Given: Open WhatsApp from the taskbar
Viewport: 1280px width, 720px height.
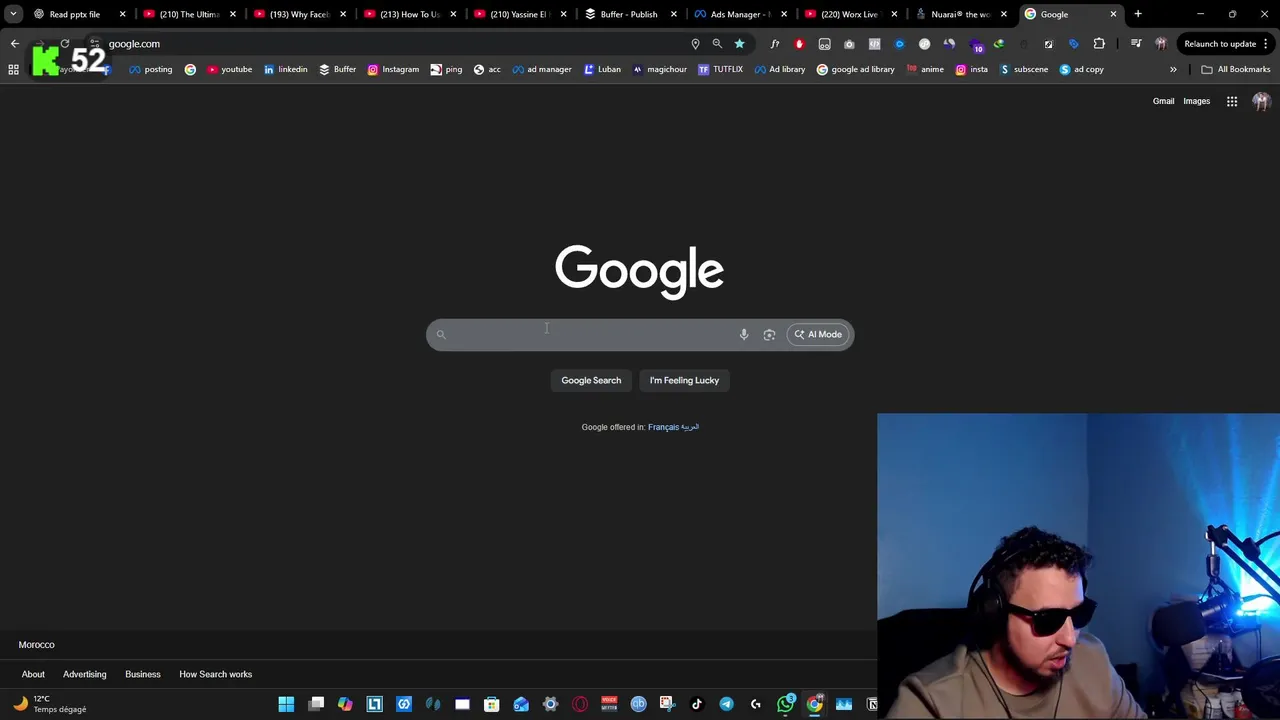Looking at the screenshot, I should pos(785,704).
